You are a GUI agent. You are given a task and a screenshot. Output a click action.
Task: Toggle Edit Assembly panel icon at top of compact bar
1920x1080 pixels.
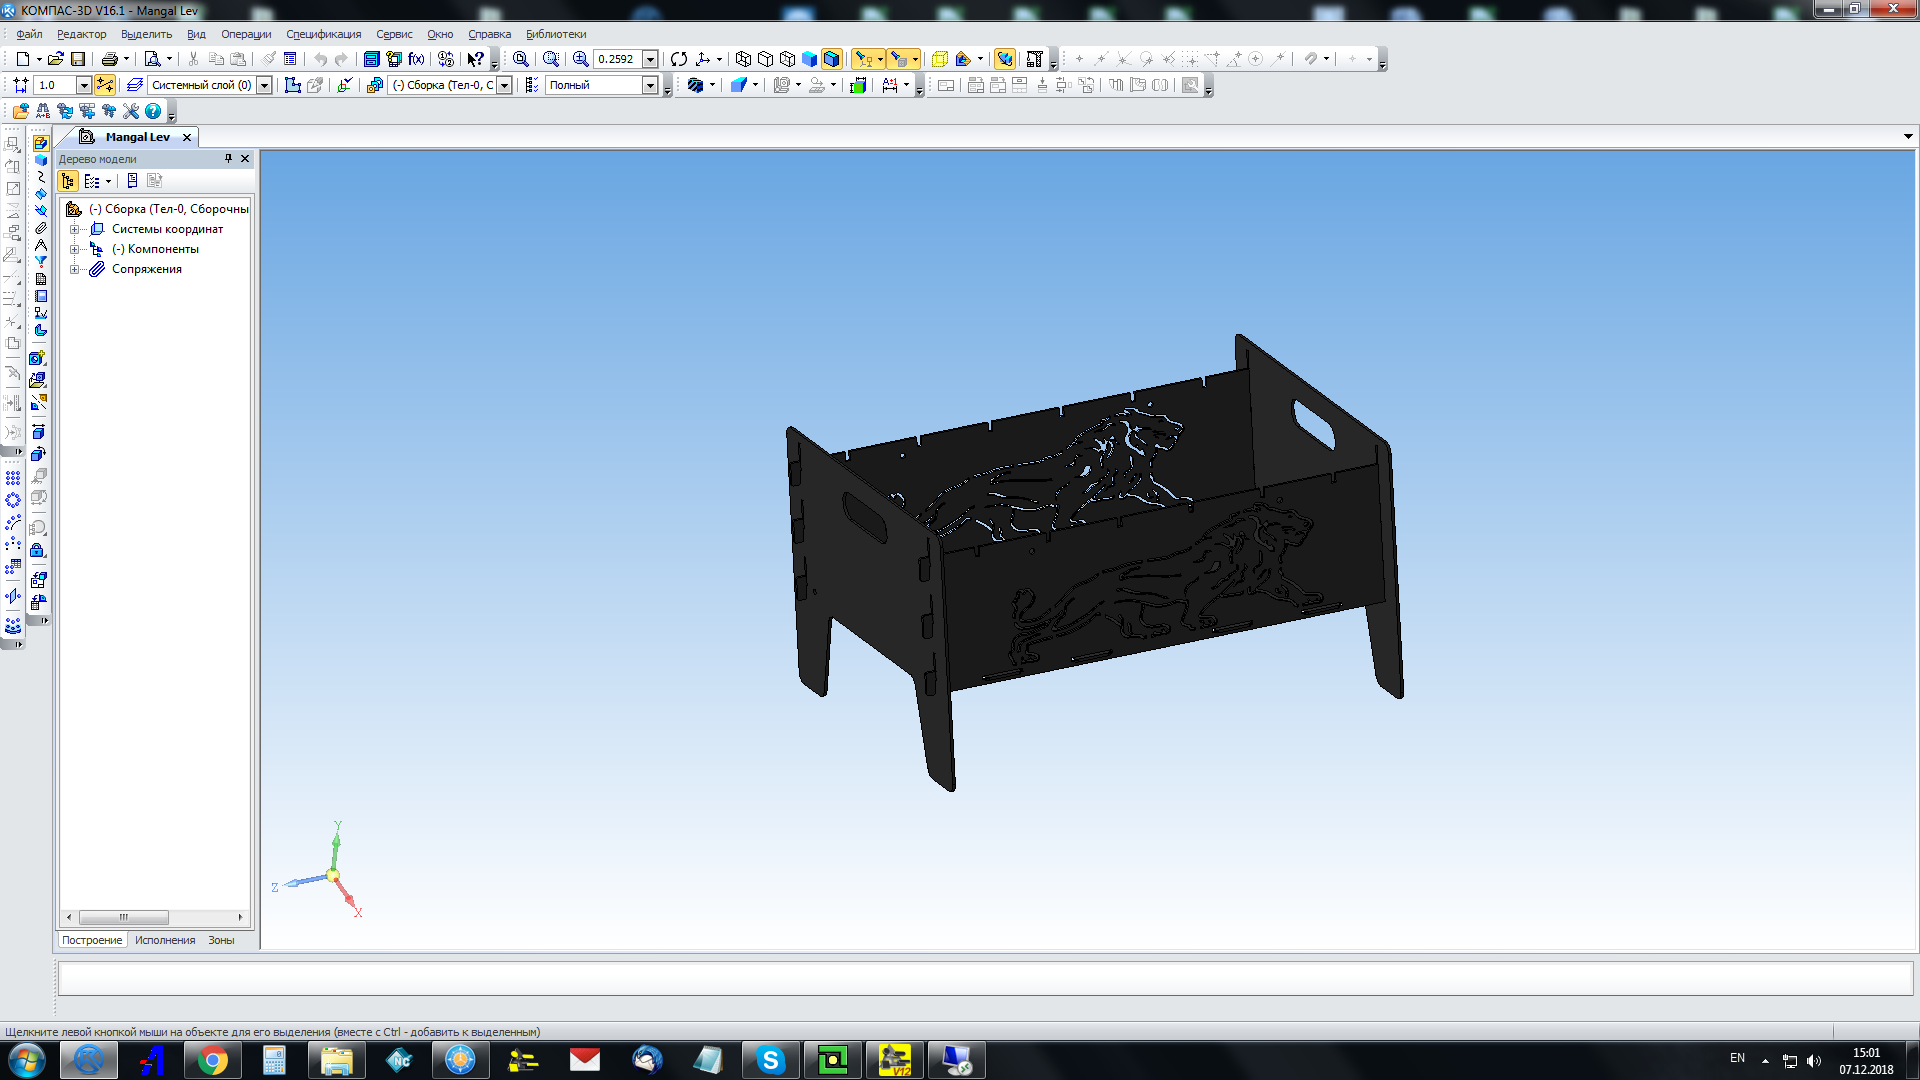pyautogui.click(x=41, y=143)
